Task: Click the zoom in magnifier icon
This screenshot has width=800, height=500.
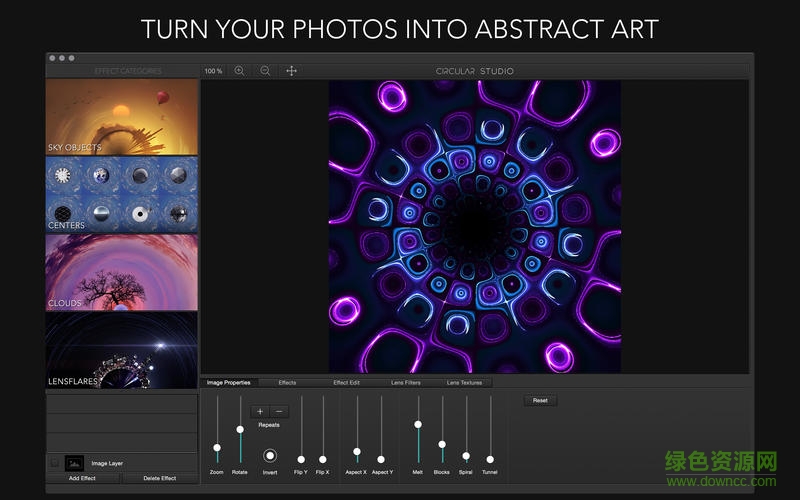Action: (x=239, y=71)
